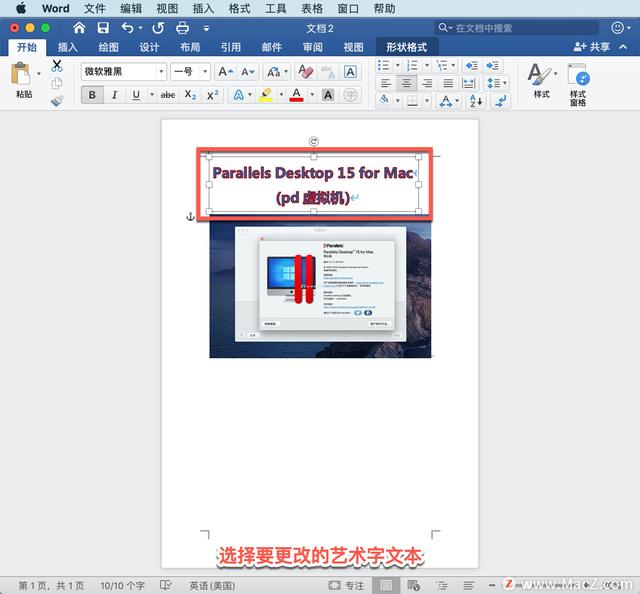Toggle Bold formatting

click(92, 95)
